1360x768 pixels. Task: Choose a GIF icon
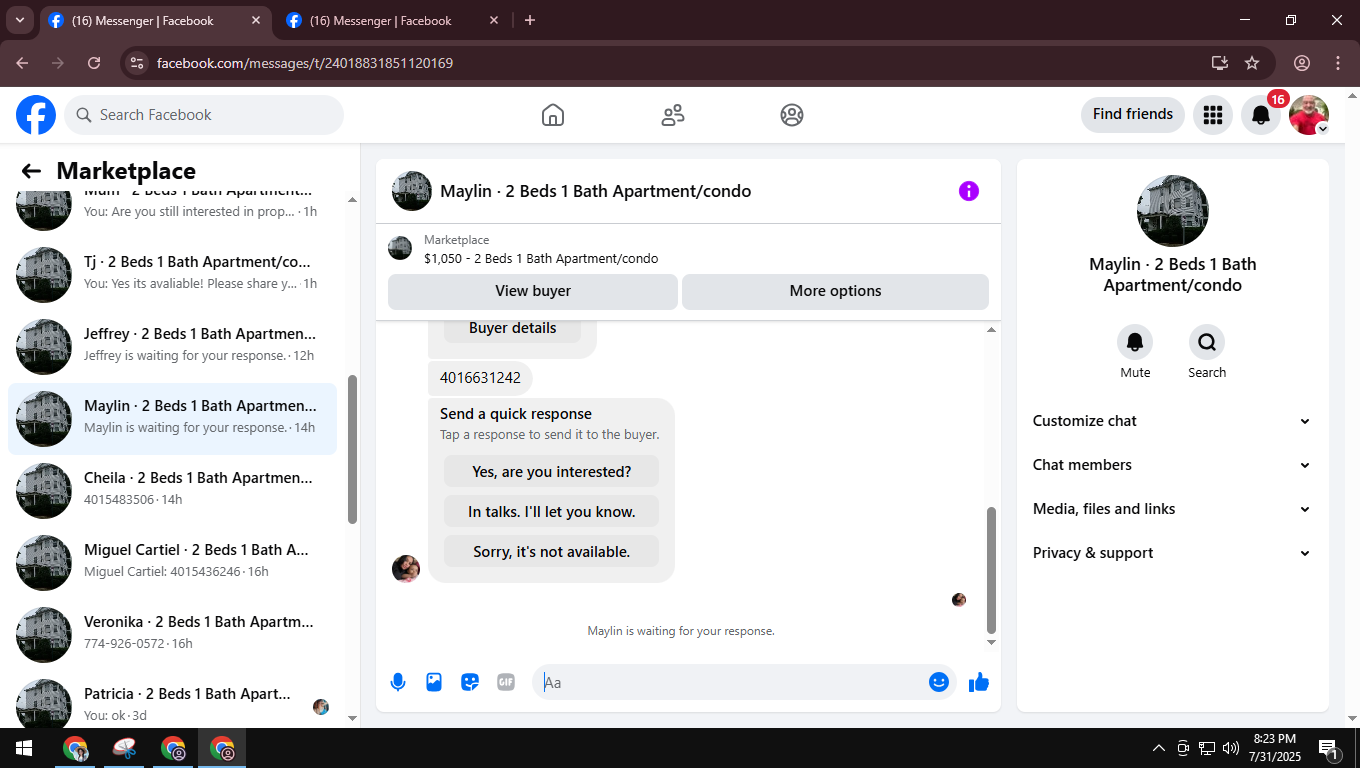click(x=506, y=682)
